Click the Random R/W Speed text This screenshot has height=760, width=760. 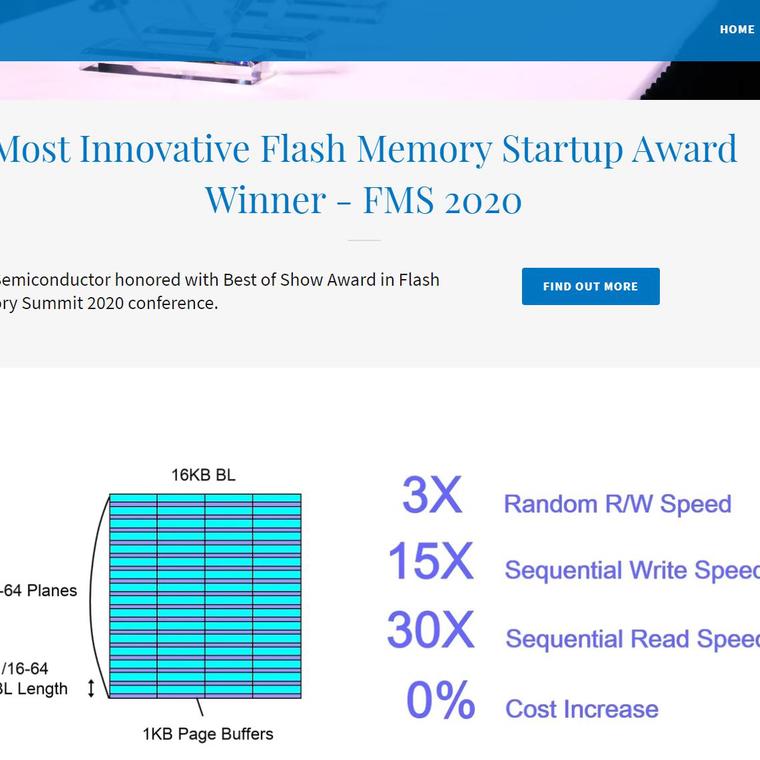click(x=618, y=504)
